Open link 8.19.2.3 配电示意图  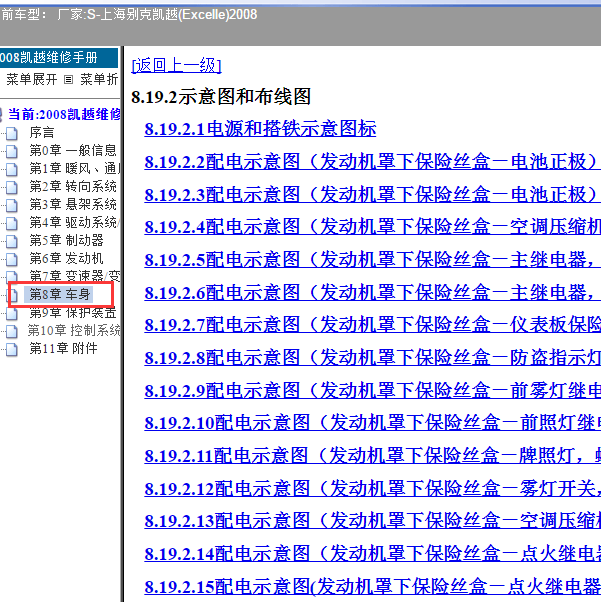[373, 194]
